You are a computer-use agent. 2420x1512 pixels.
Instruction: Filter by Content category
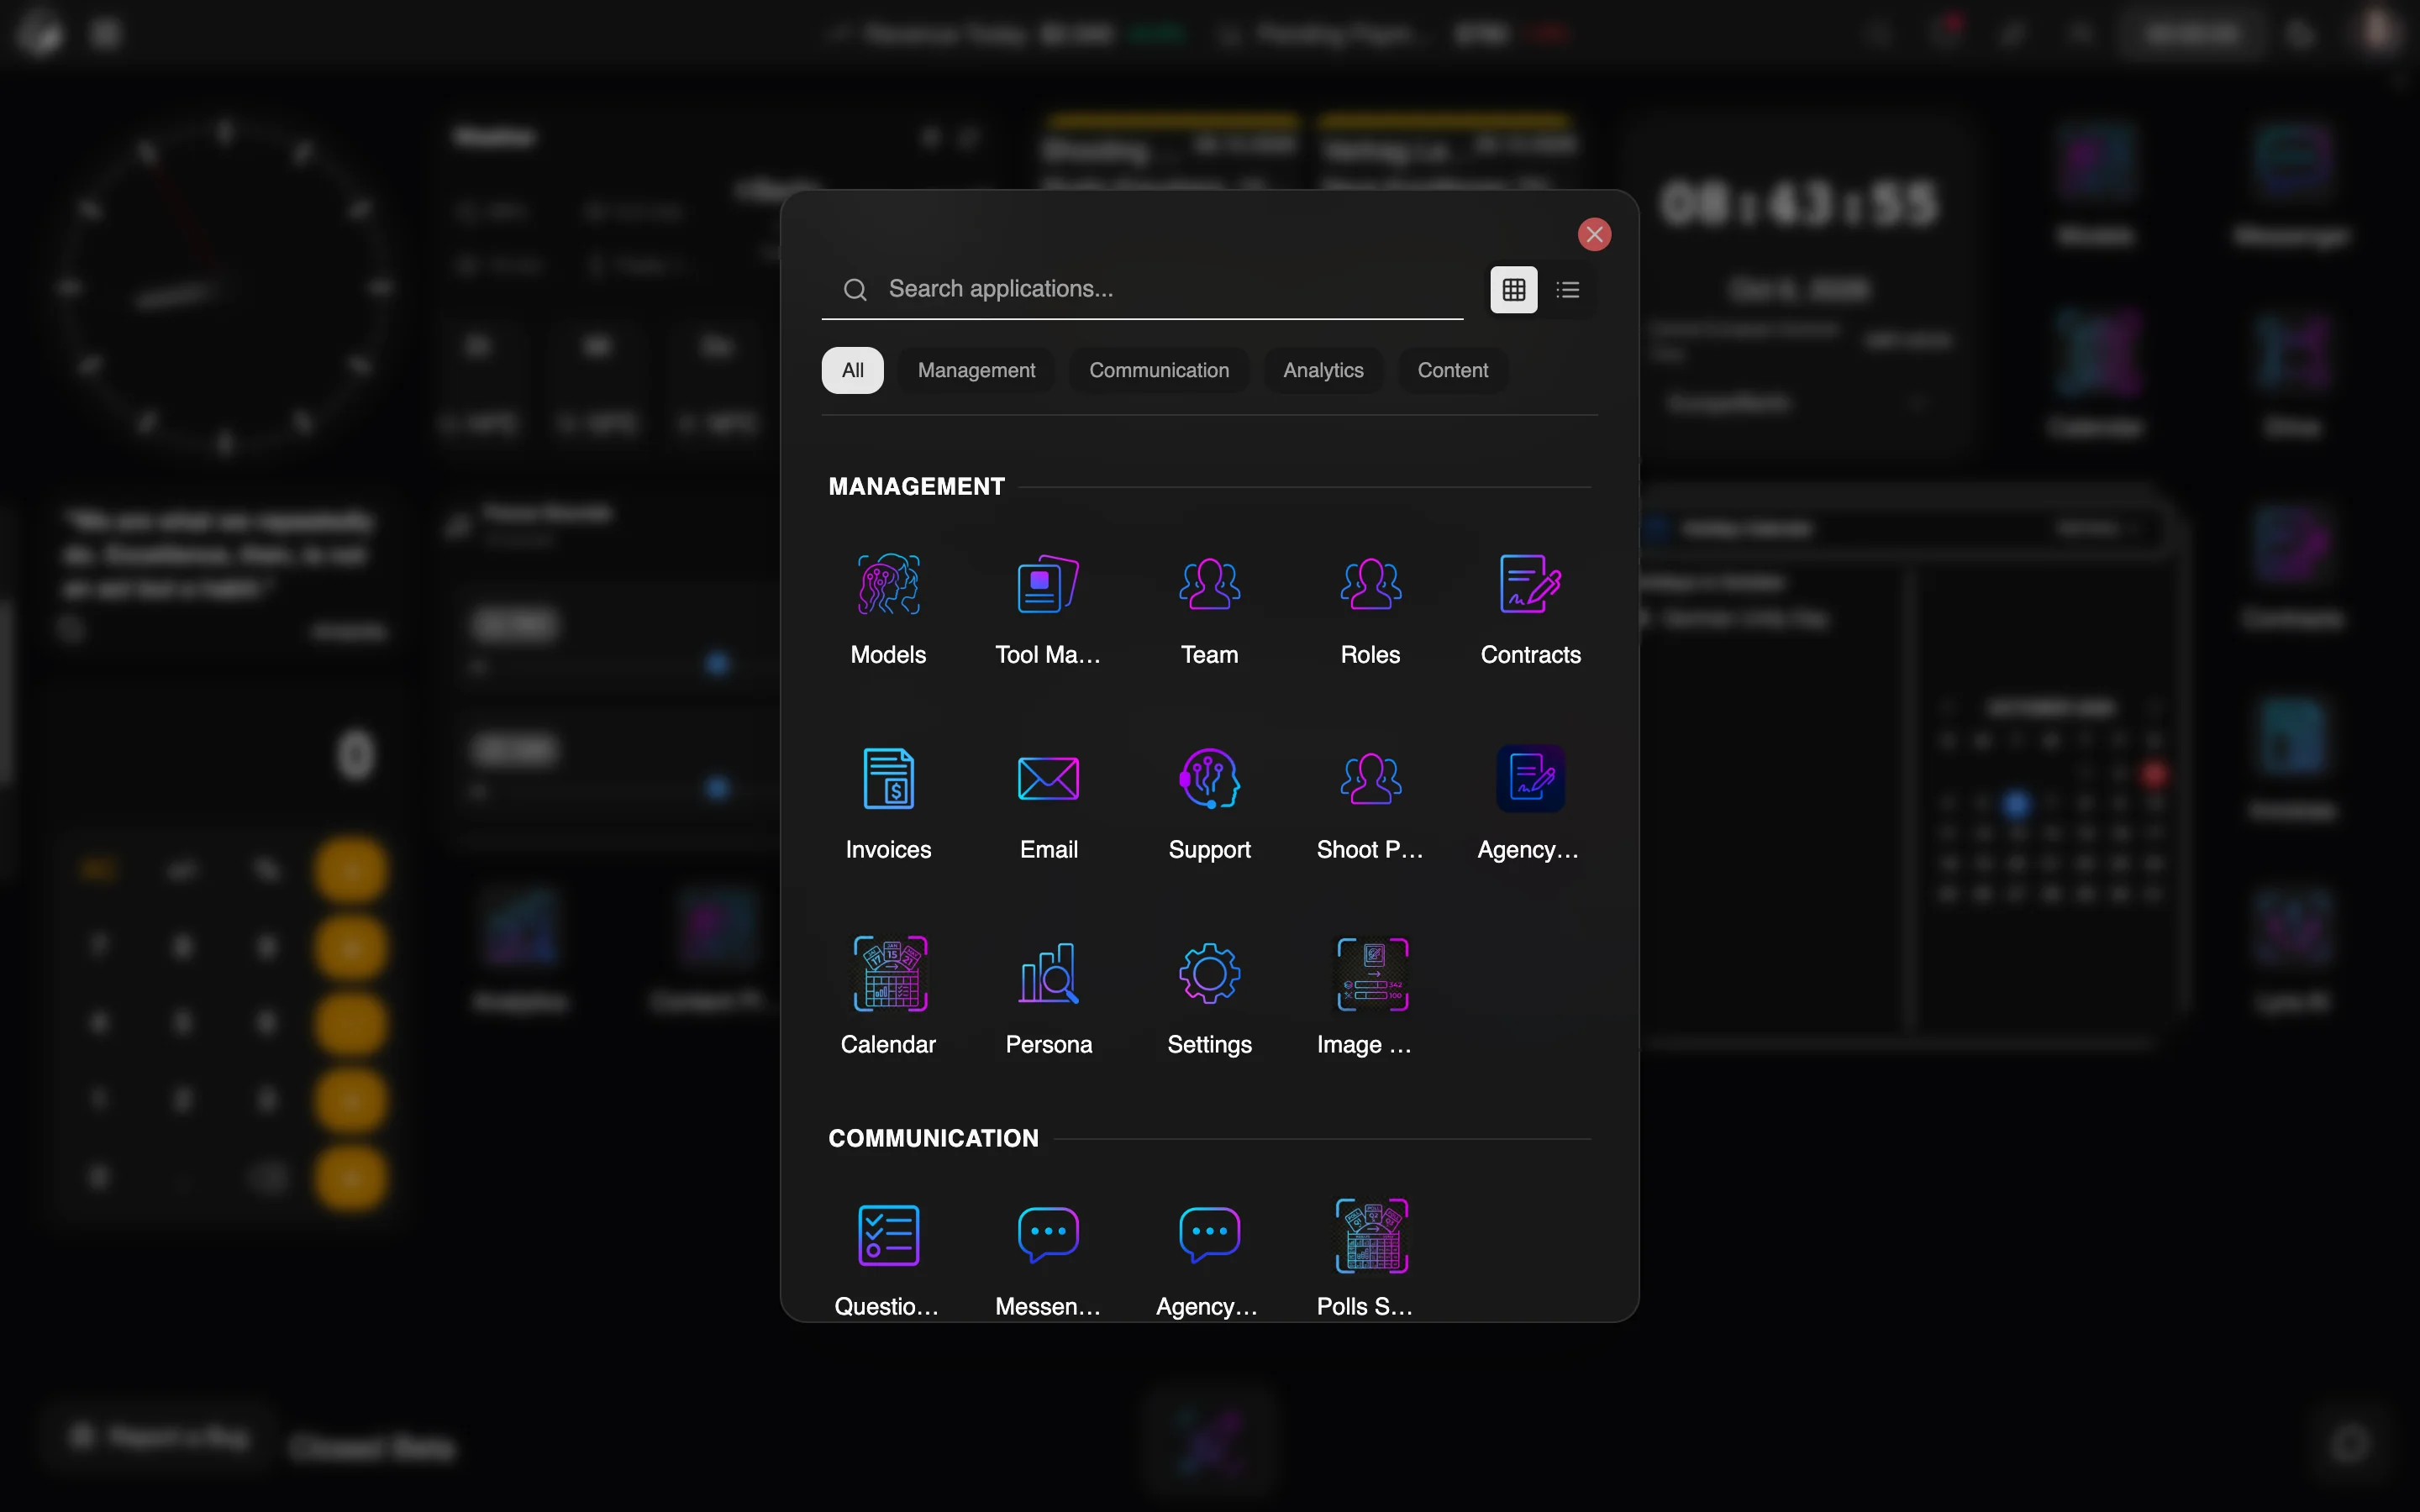(x=1452, y=370)
